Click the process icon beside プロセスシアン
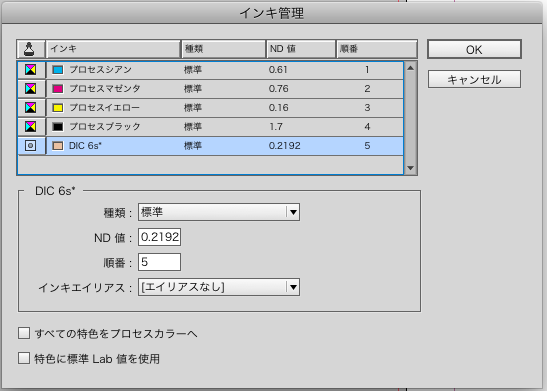 (30, 69)
